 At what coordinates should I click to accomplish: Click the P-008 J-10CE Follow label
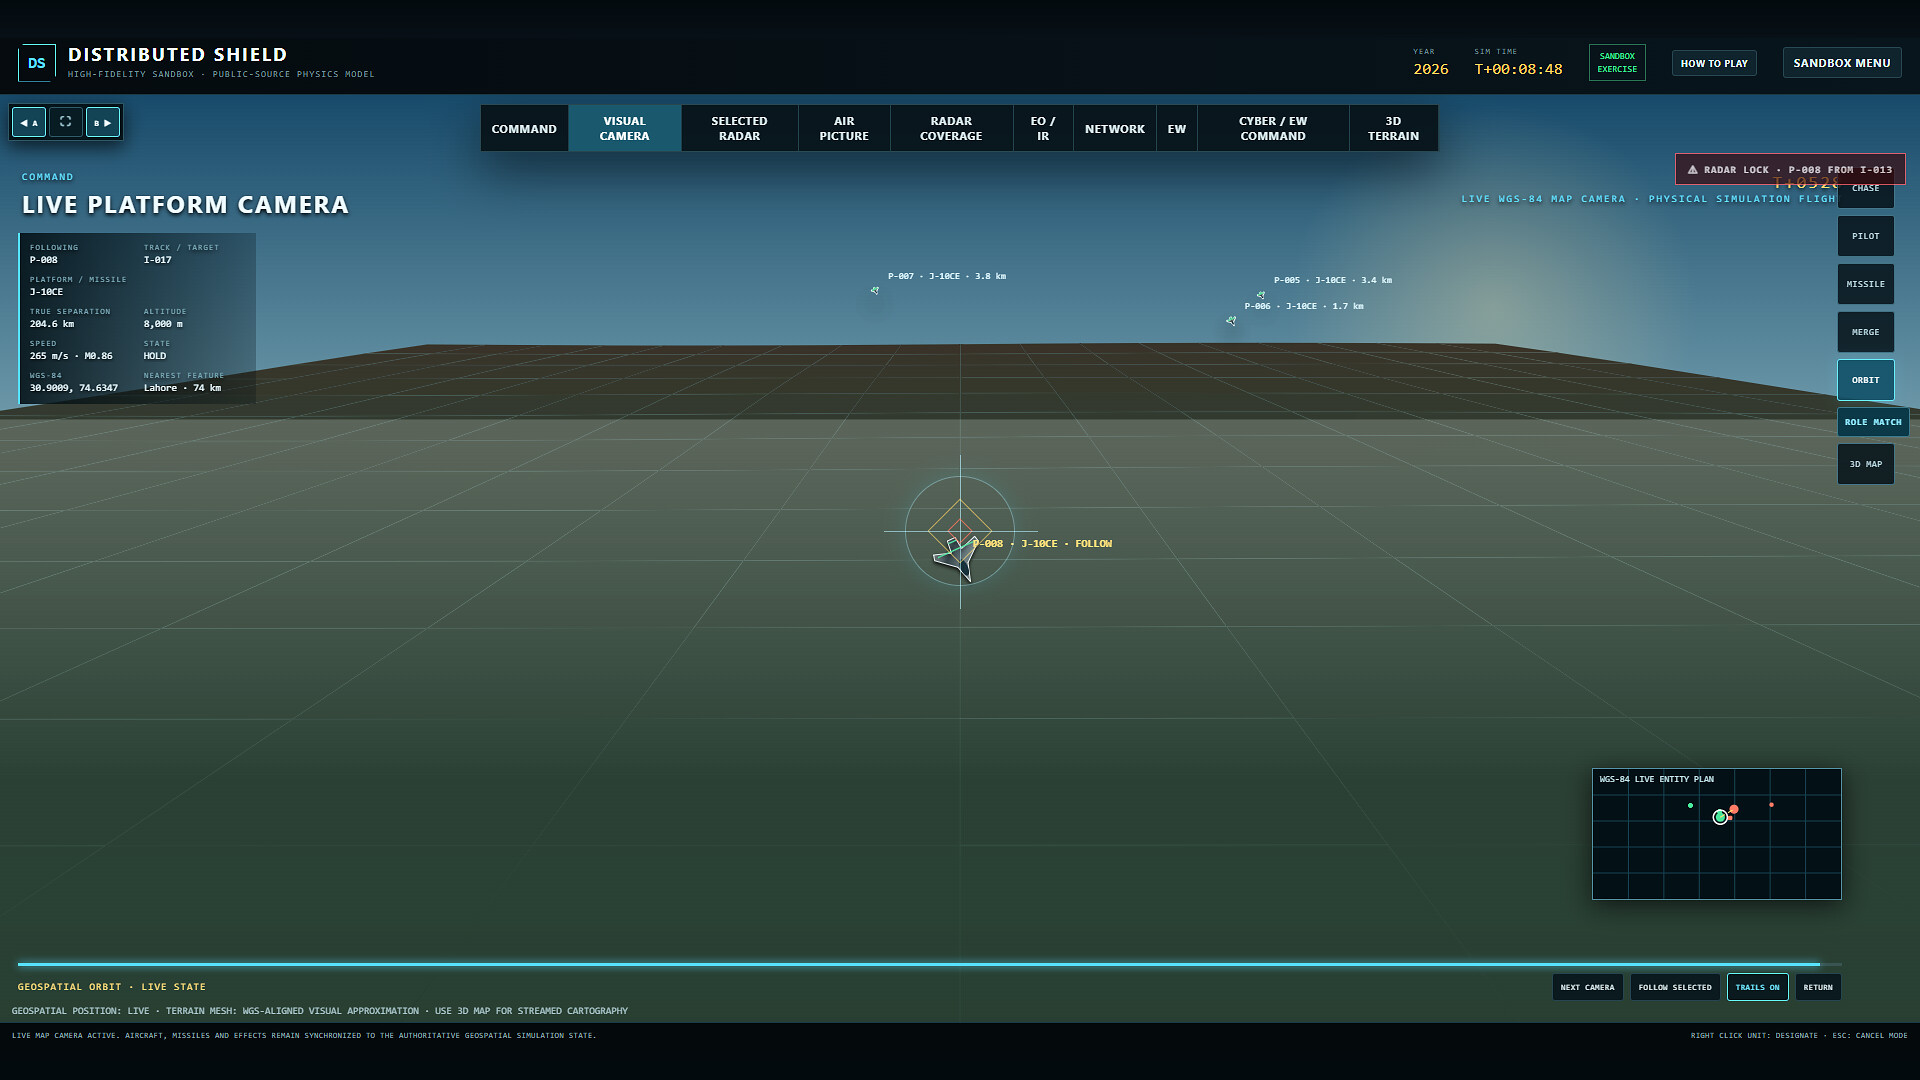tap(1043, 544)
